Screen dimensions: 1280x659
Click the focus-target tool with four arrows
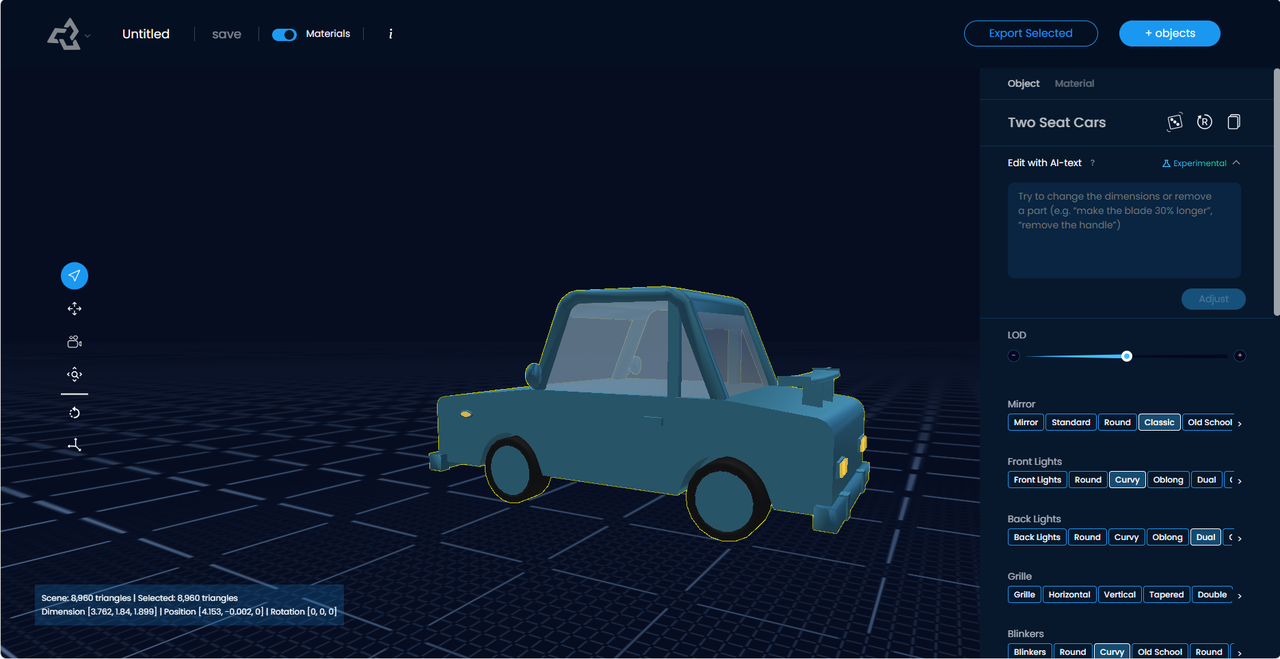tap(74, 375)
